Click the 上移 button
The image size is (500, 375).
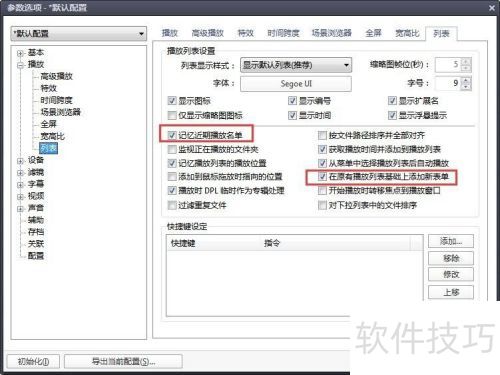point(451,292)
